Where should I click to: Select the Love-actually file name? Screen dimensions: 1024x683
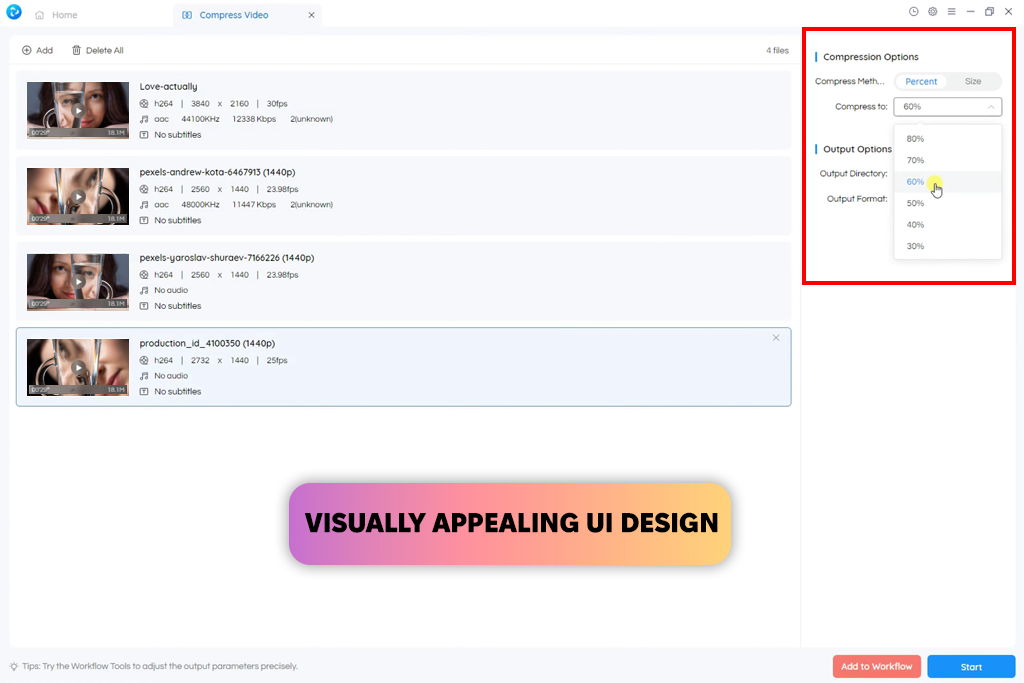(168, 86)
